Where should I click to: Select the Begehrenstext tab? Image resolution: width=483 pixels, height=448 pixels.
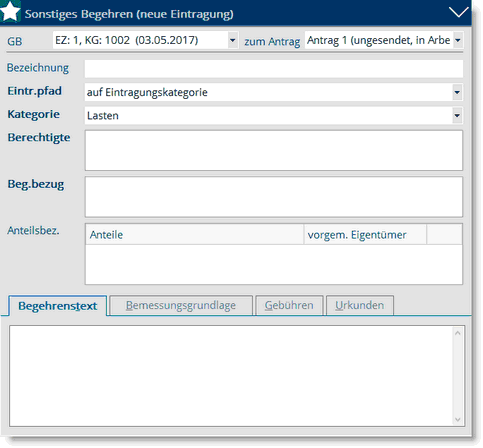[x=58, y=306]
